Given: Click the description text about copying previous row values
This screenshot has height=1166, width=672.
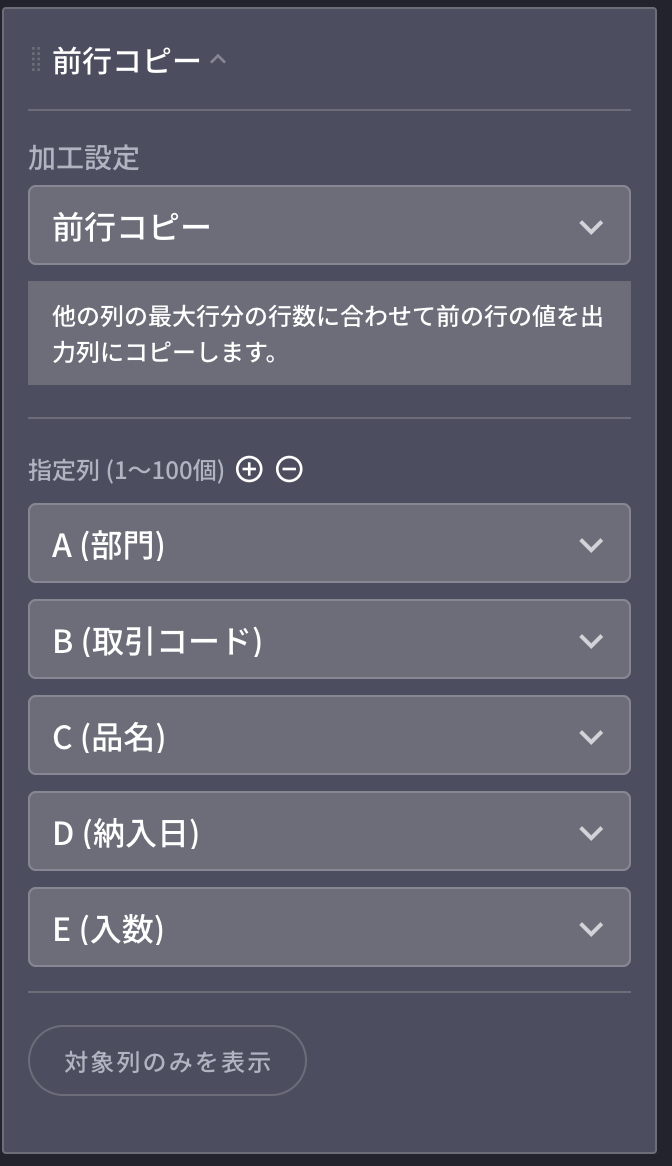Looking at the screenshot, I should pyautogui.click(x=329, y=332).
